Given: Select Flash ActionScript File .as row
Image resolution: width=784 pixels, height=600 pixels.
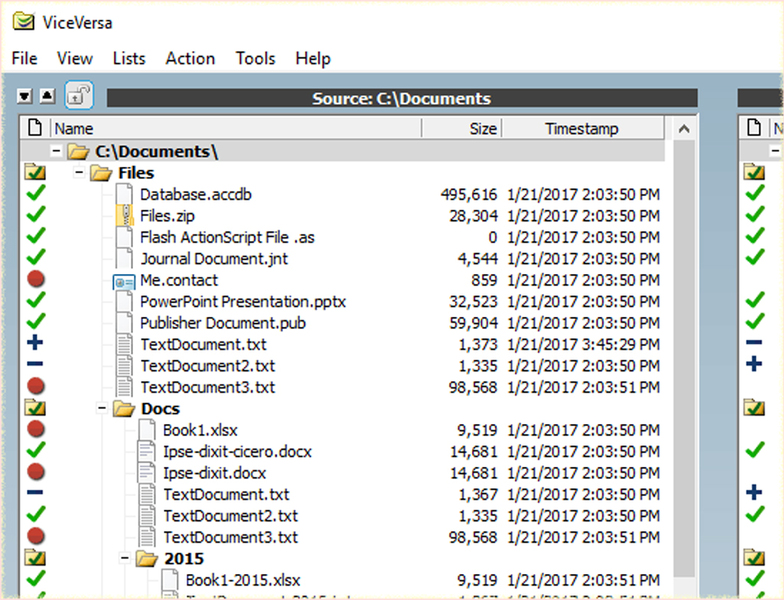Looking at the screenshot, I should click(x=227, y=237).
